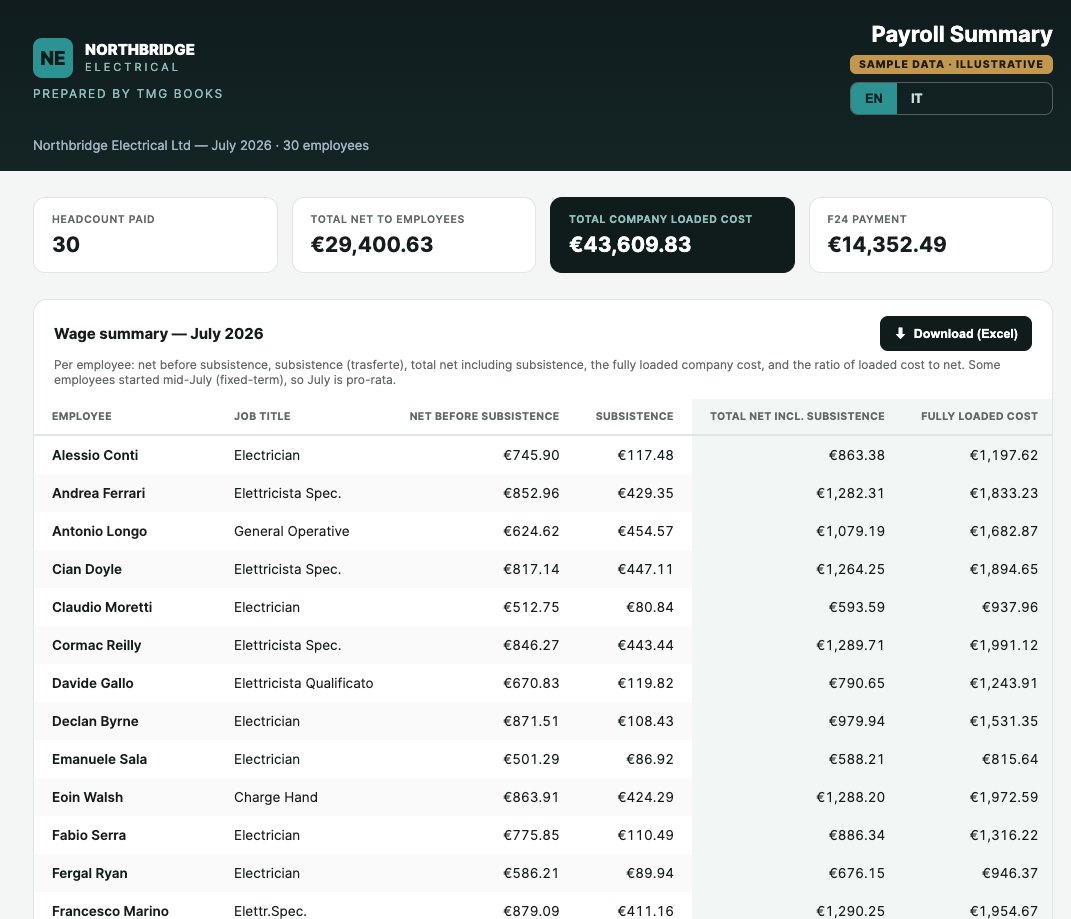Click the Fully Loaded Cost column header
1071x919 pixels.
coord(979,416)
